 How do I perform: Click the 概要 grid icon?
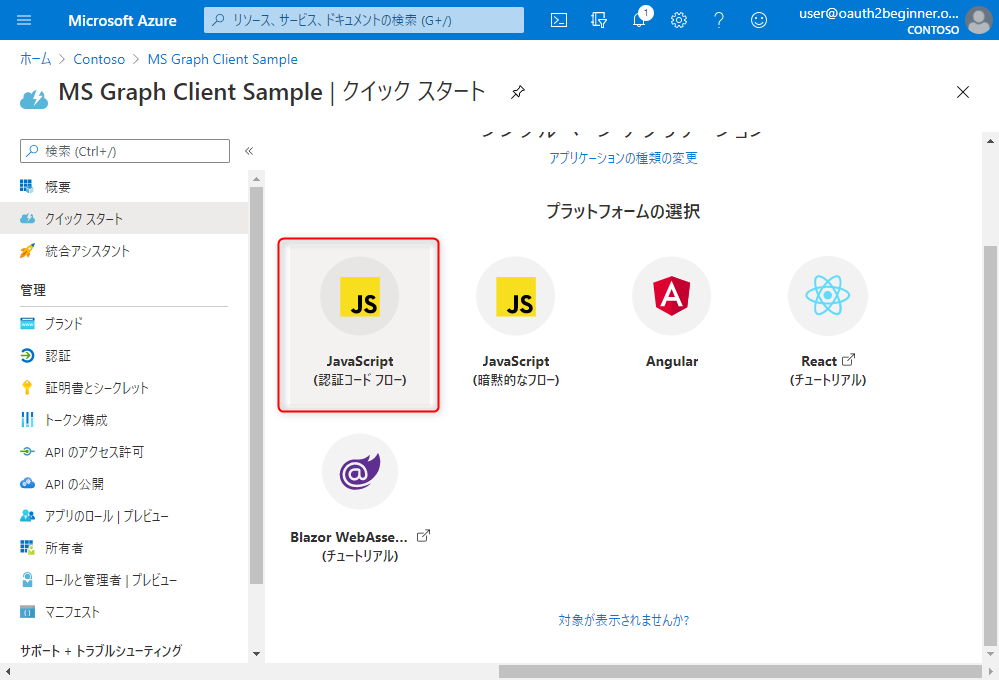27,186
